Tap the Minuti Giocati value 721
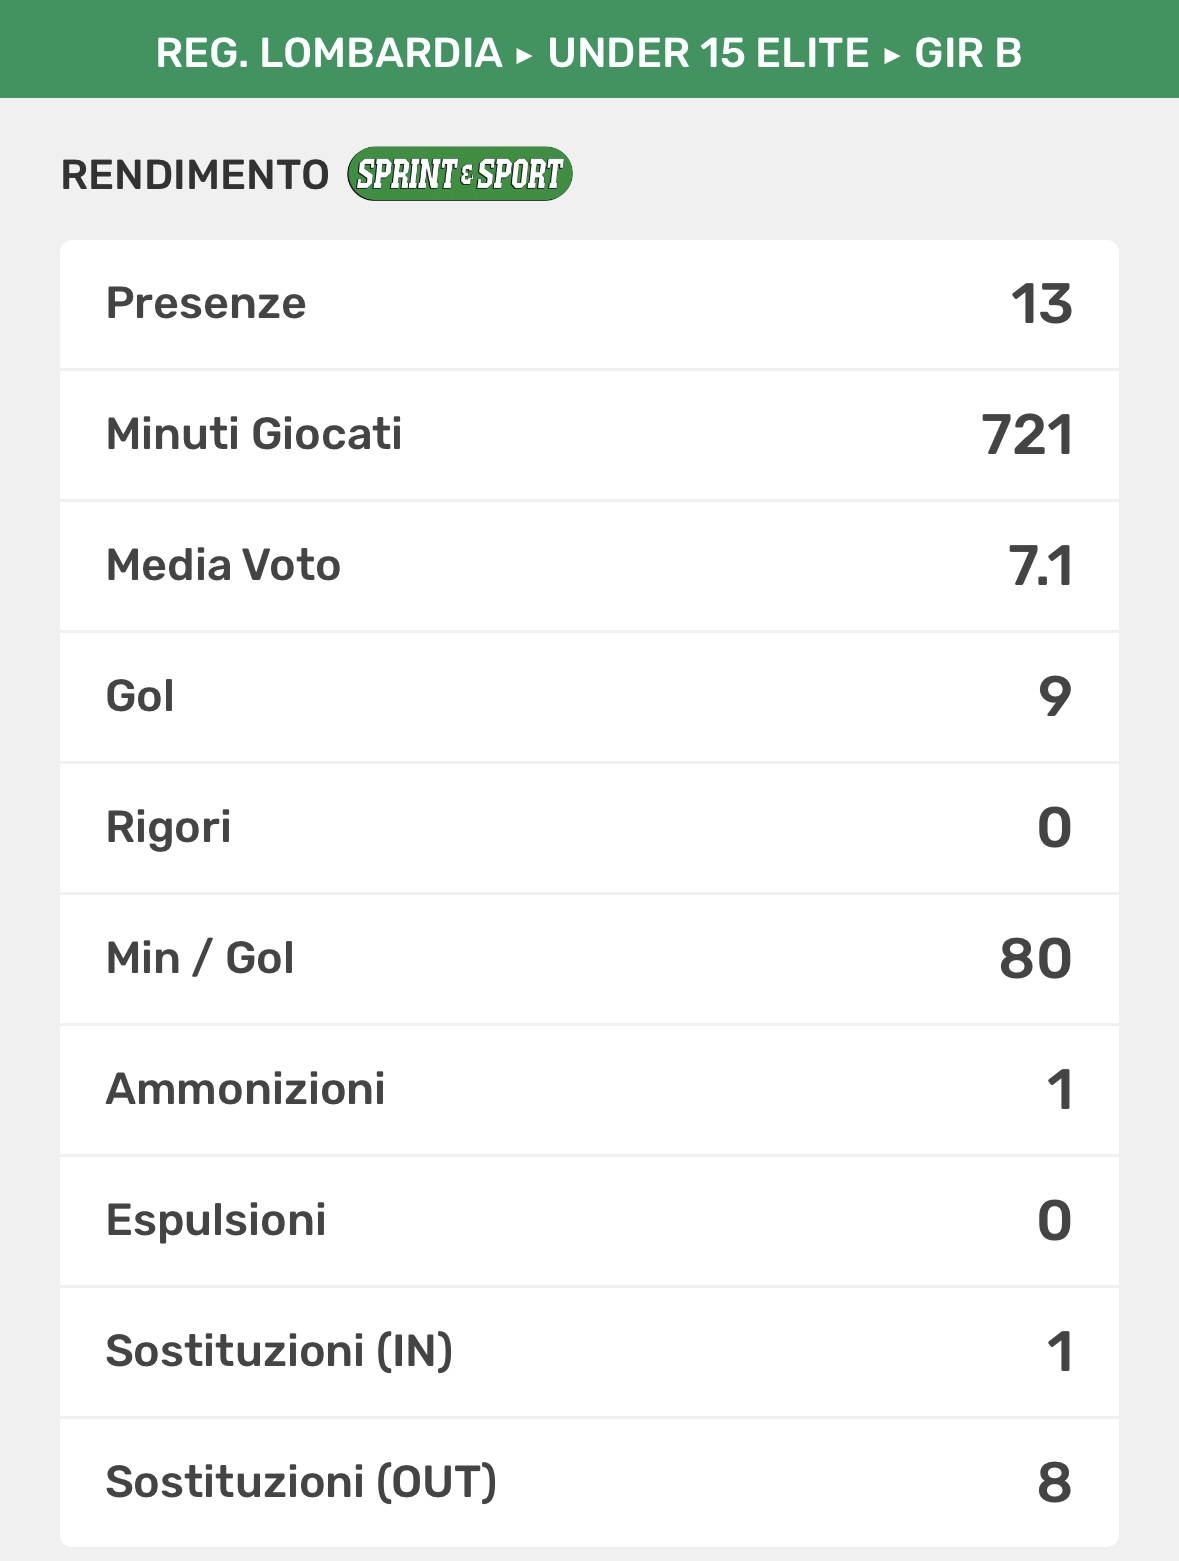 tap(1027, 435)
